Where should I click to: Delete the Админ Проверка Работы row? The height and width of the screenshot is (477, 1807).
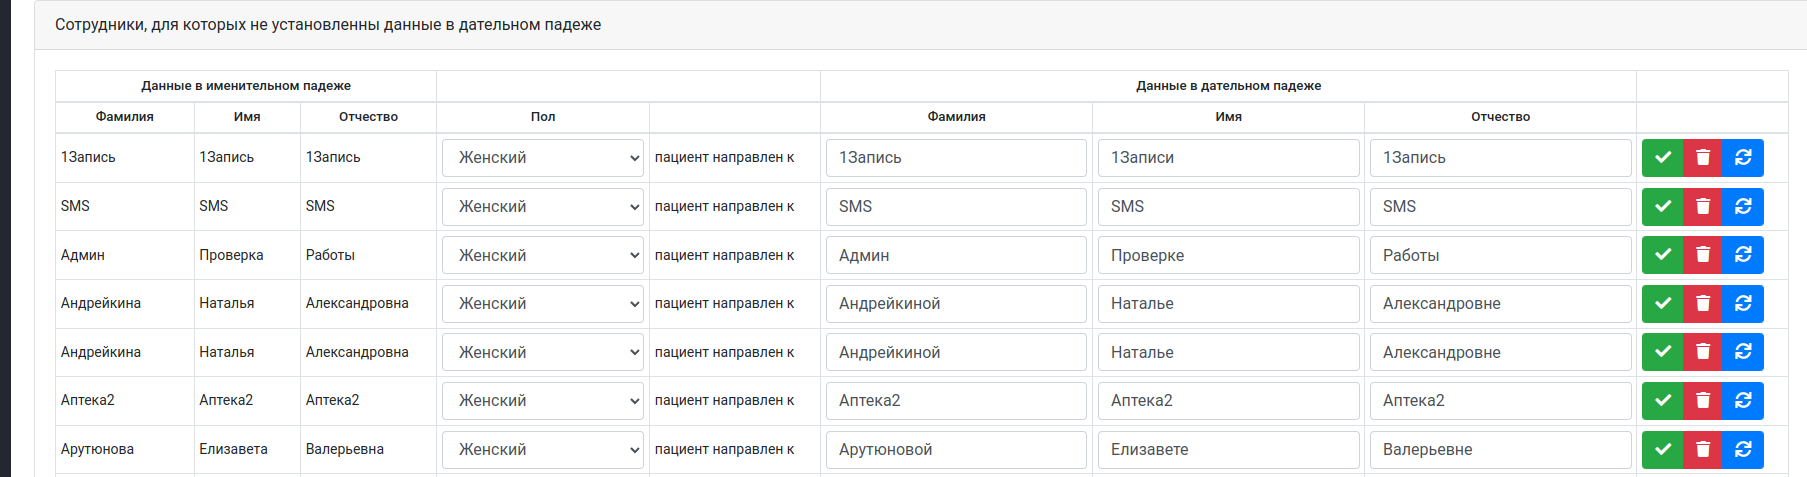click(x=1702, y=255)
